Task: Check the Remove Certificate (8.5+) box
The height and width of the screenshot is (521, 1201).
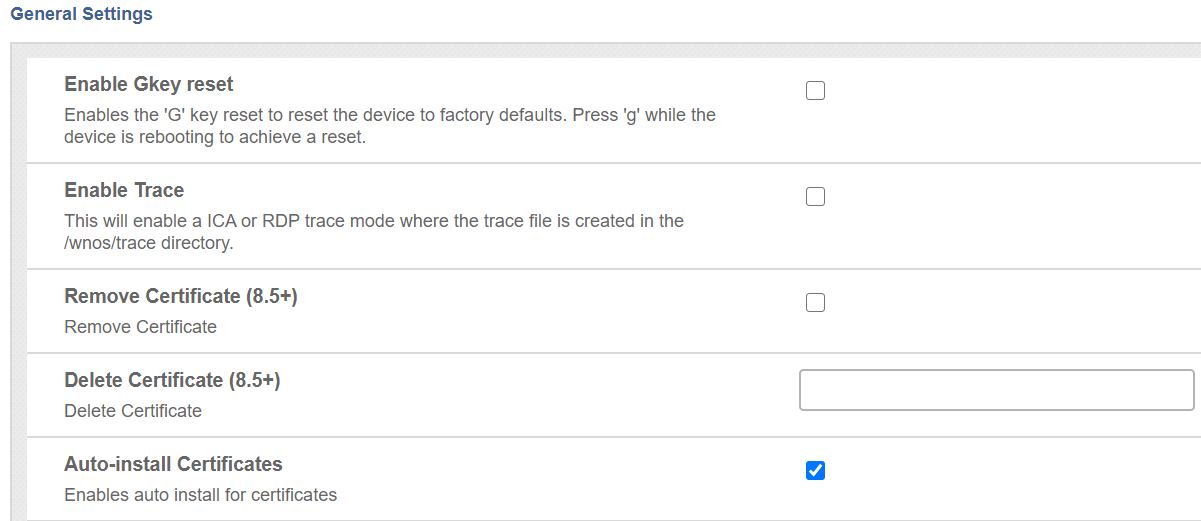Action: 815,303
